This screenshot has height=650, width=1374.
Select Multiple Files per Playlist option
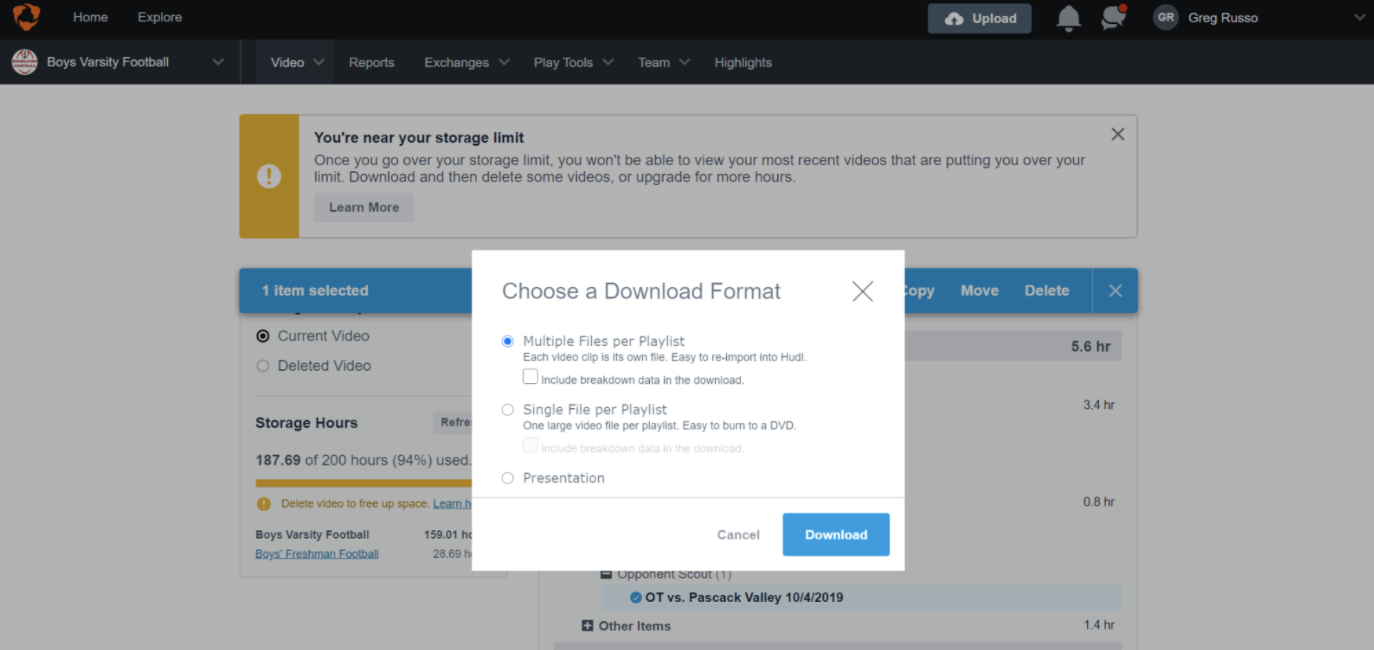point(508,341)
